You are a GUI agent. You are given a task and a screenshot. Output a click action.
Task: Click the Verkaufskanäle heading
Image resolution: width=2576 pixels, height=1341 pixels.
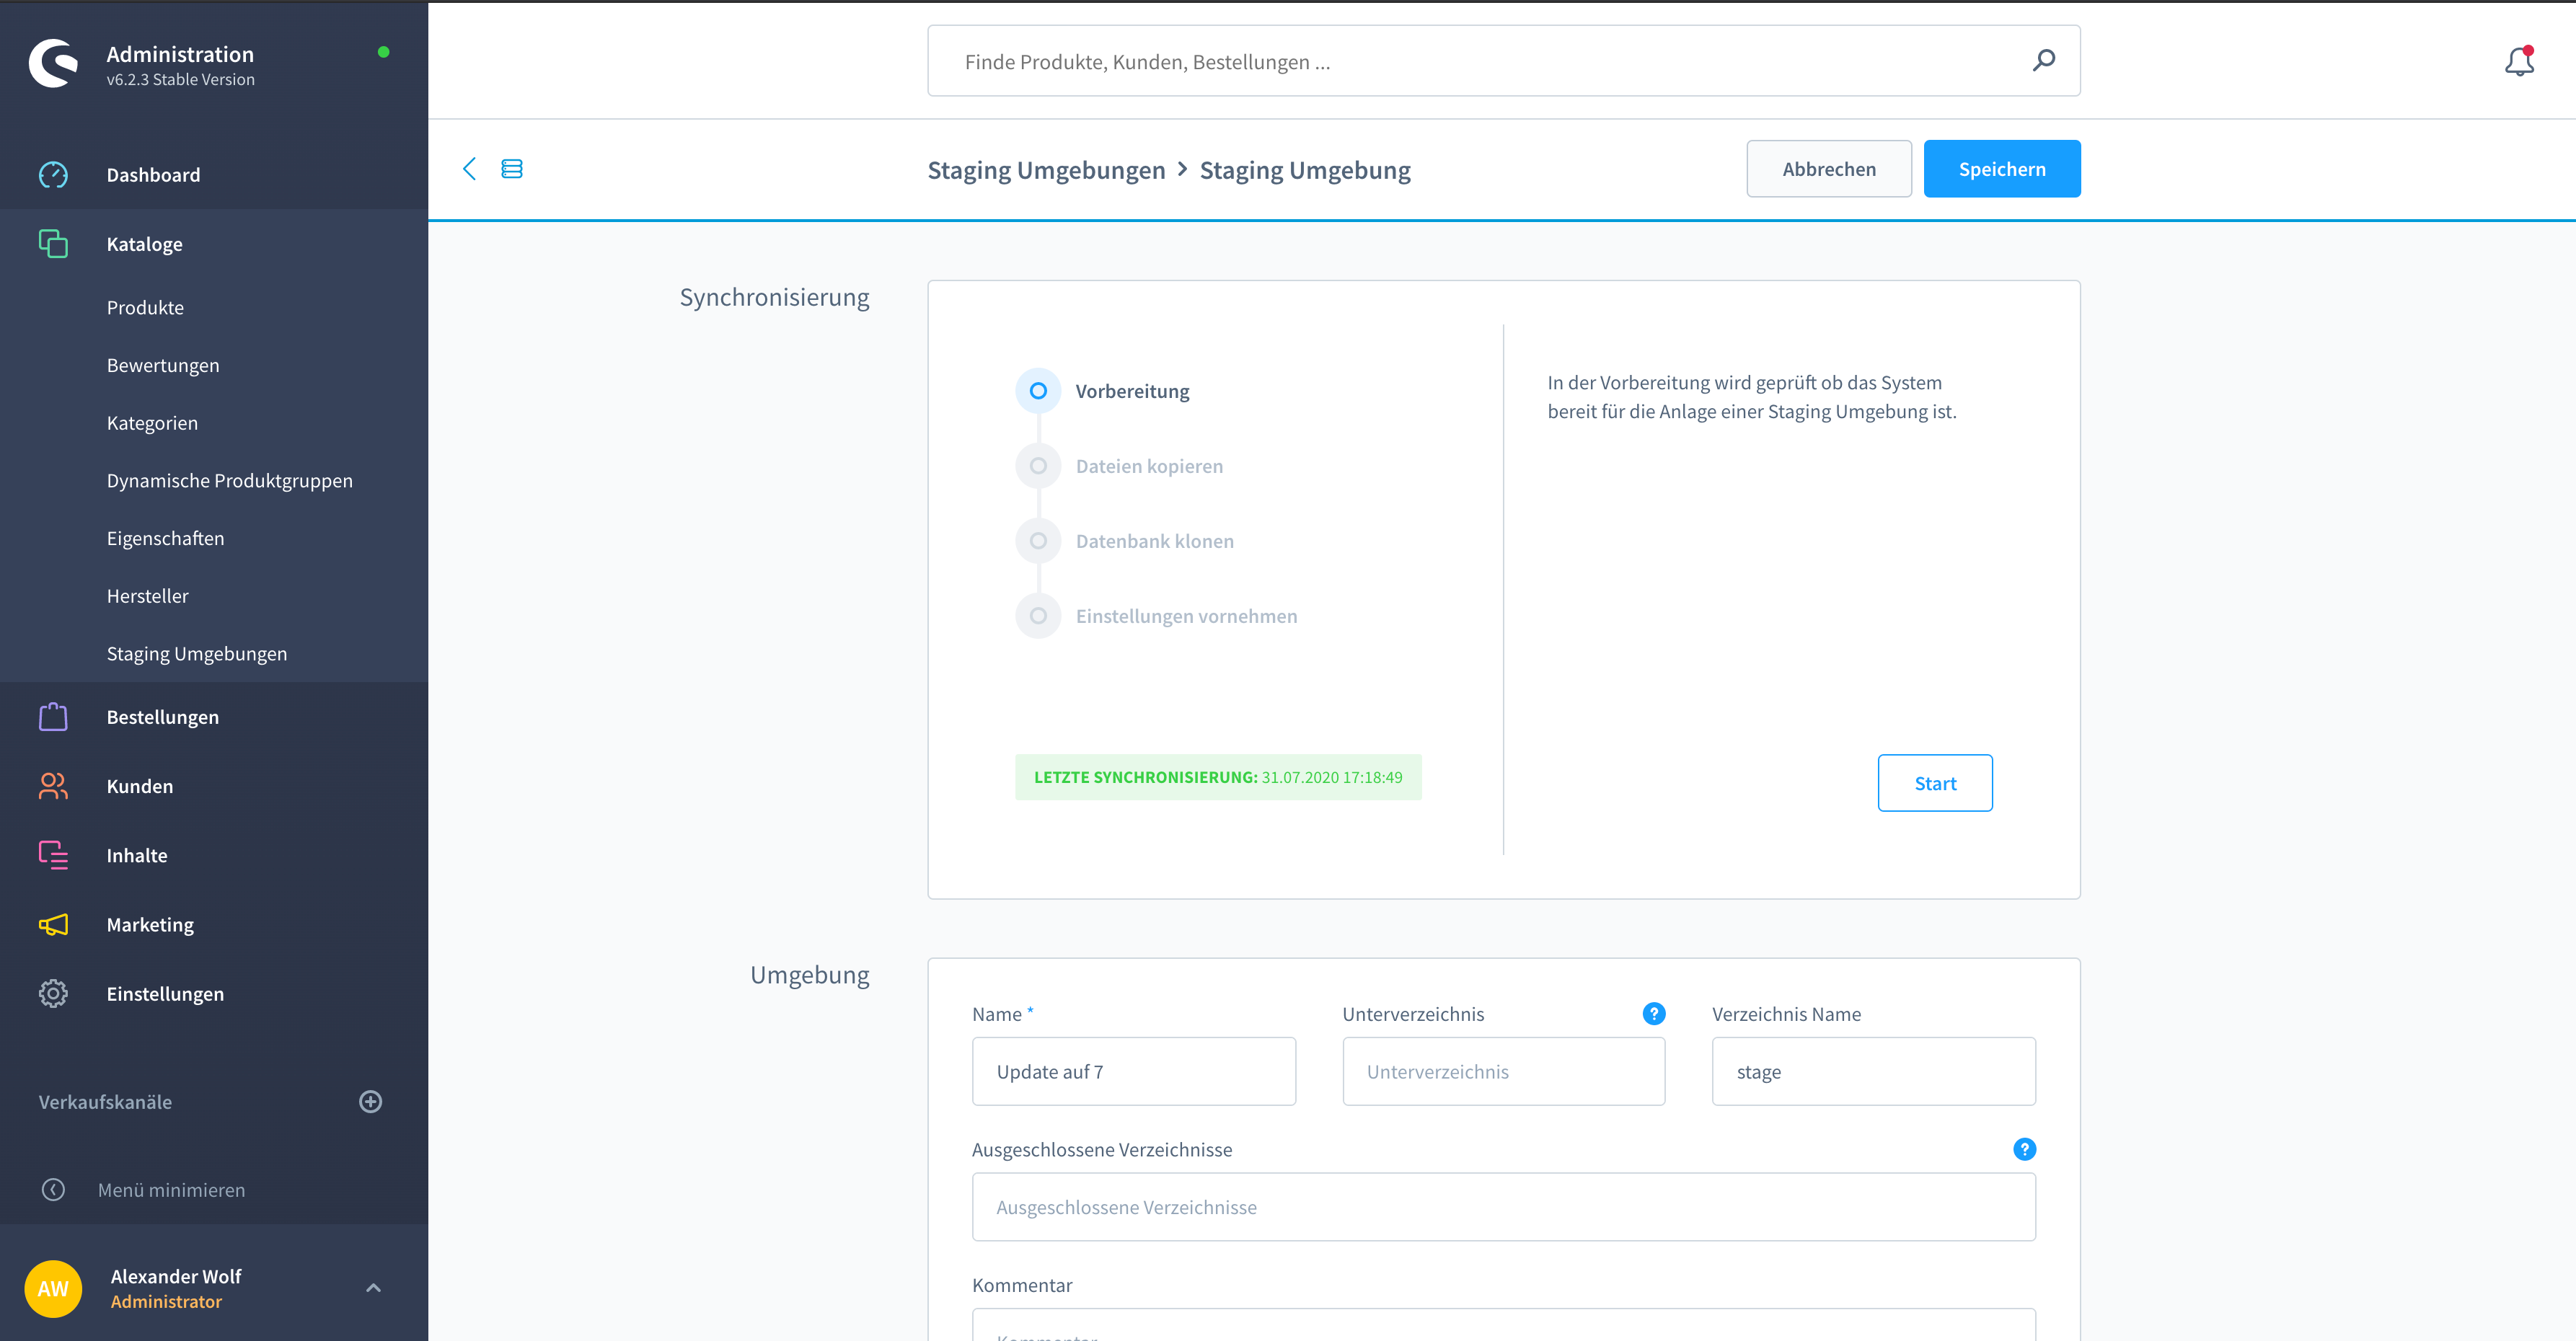[105, 1102]
